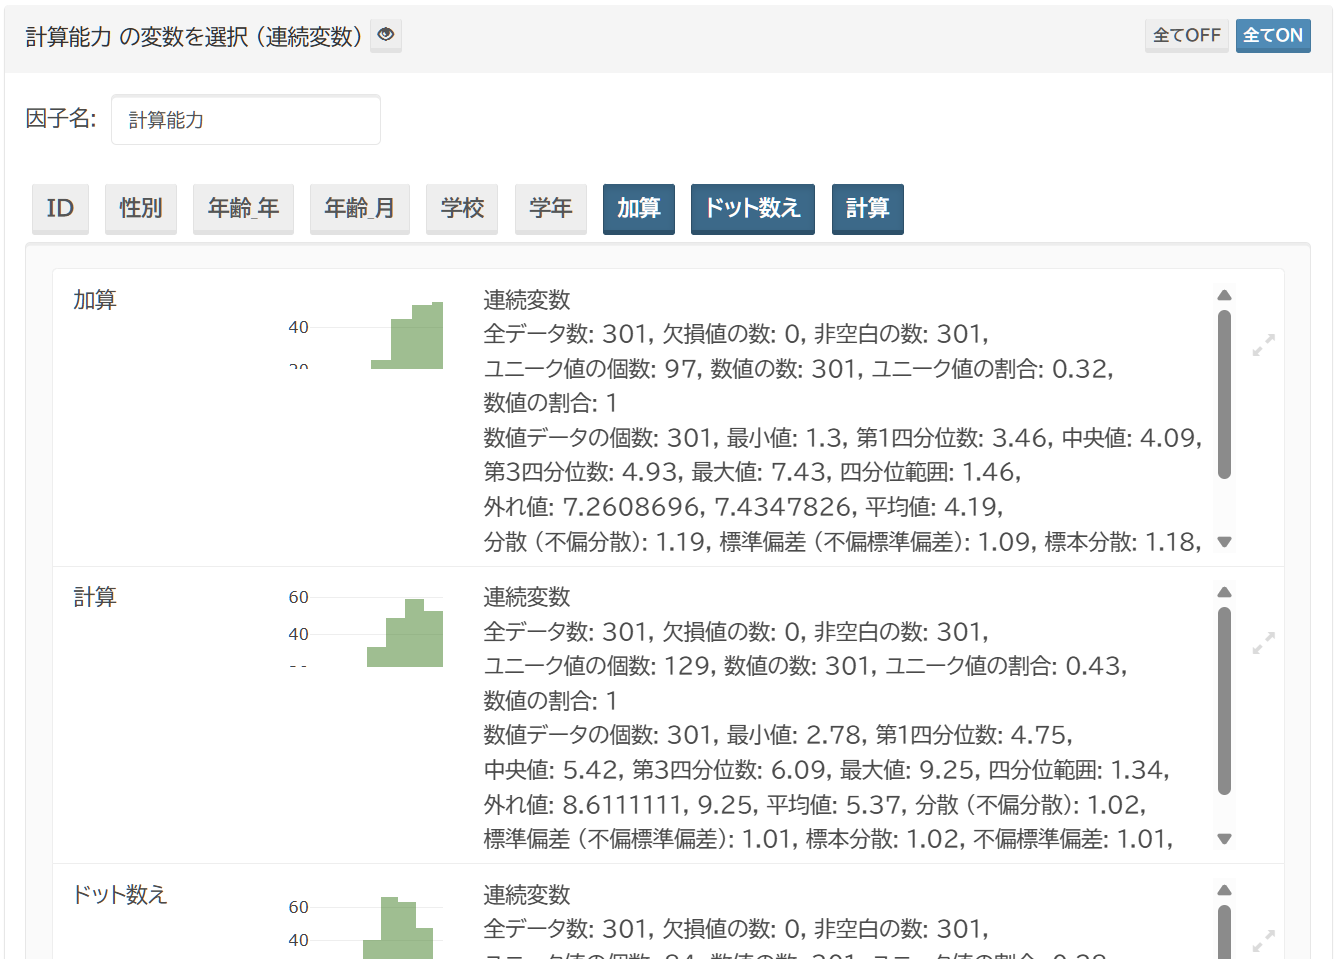
Task: Disable the 加算 variable toggle
Action: pyautogui.click(x=638, y=209)
